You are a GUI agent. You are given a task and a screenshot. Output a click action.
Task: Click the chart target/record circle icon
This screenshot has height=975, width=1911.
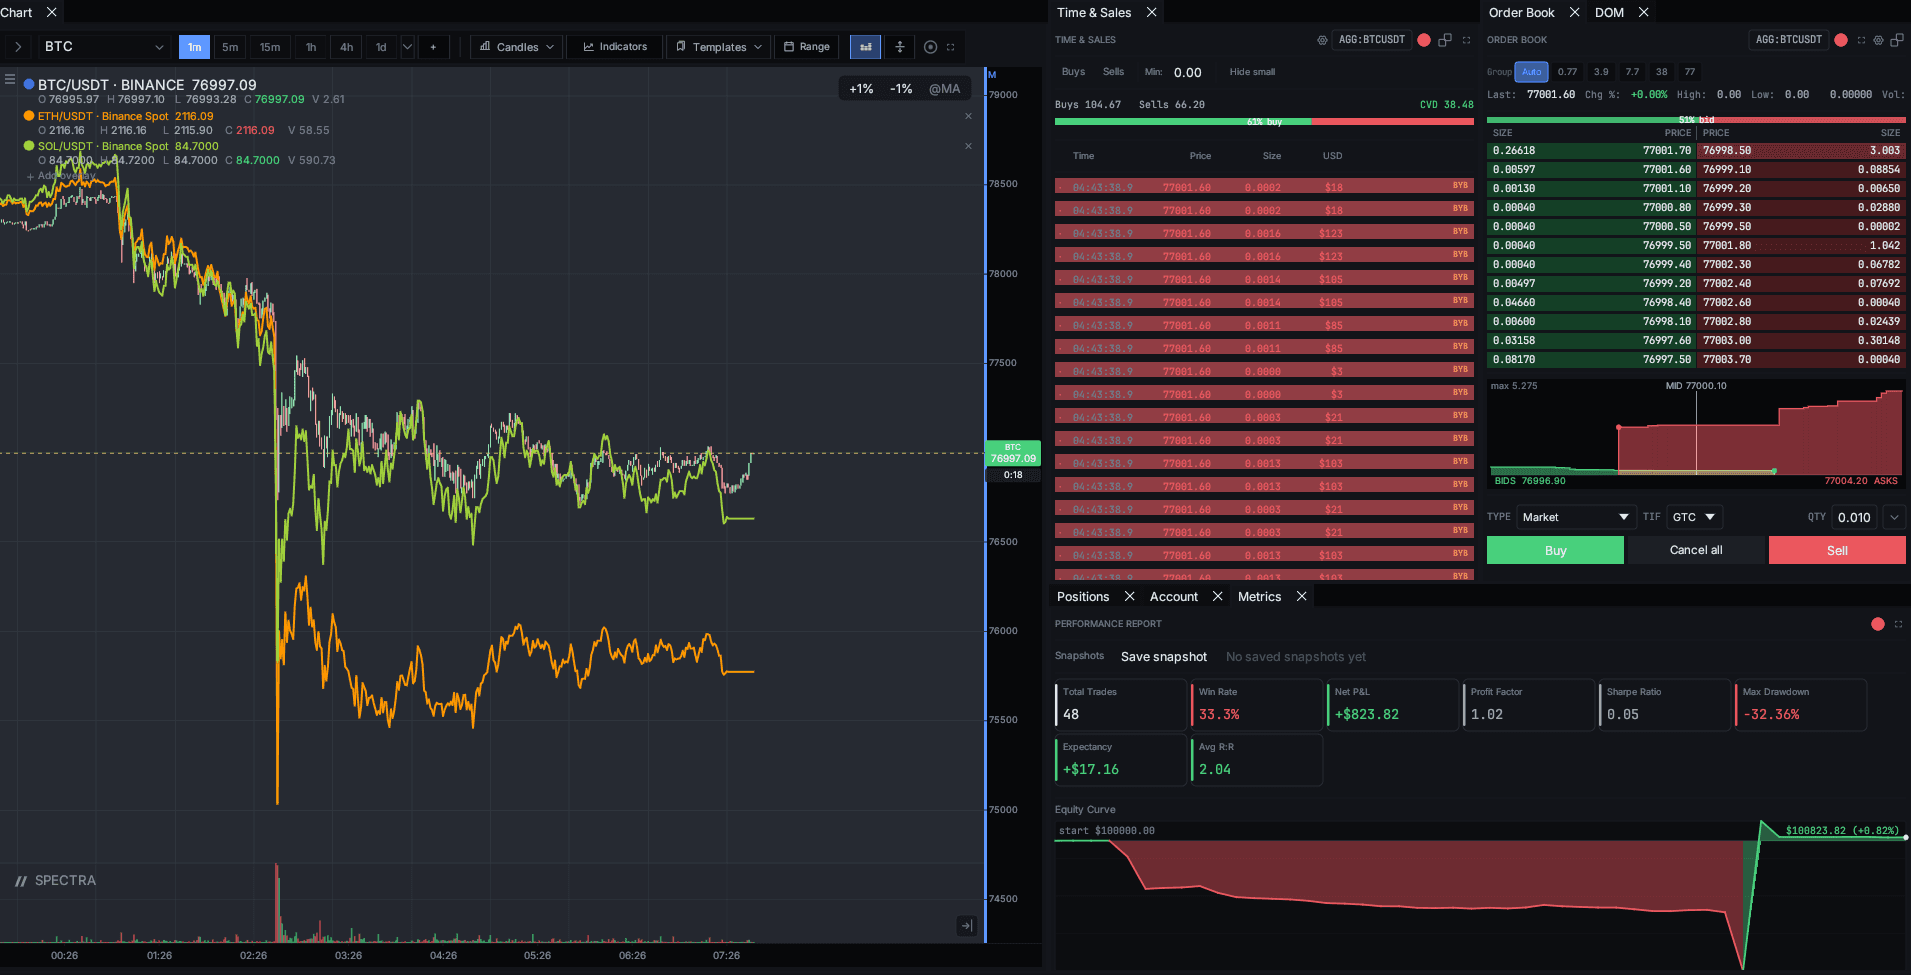pos(931,47)
